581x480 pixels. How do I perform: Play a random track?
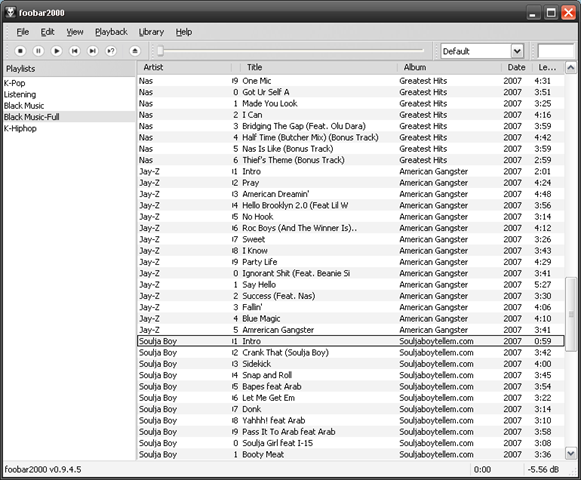click(111, 51)
